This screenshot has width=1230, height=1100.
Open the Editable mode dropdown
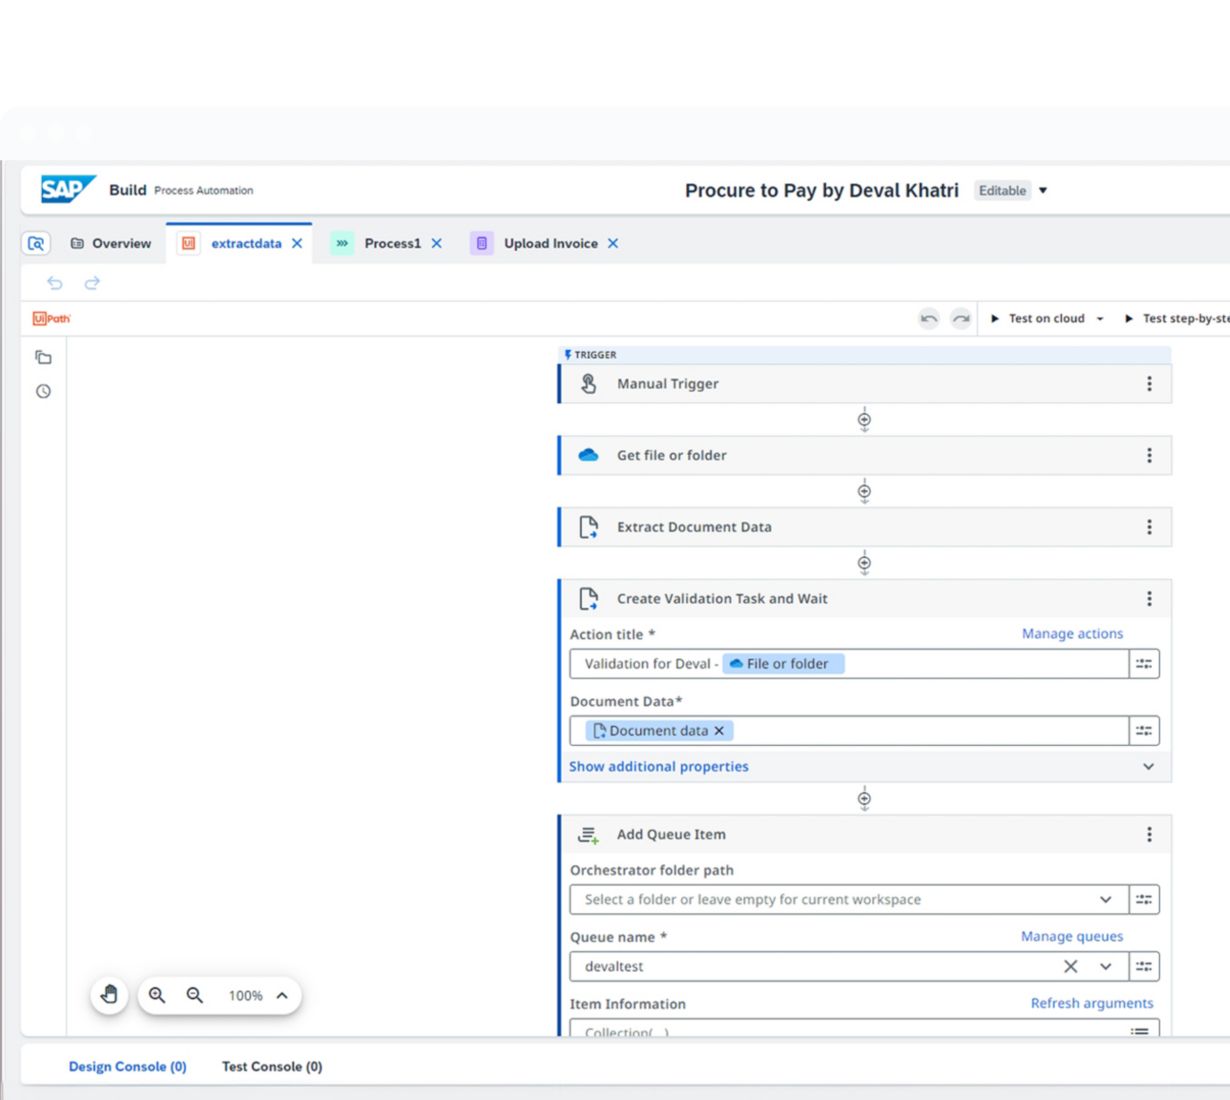coord(1043,190)
